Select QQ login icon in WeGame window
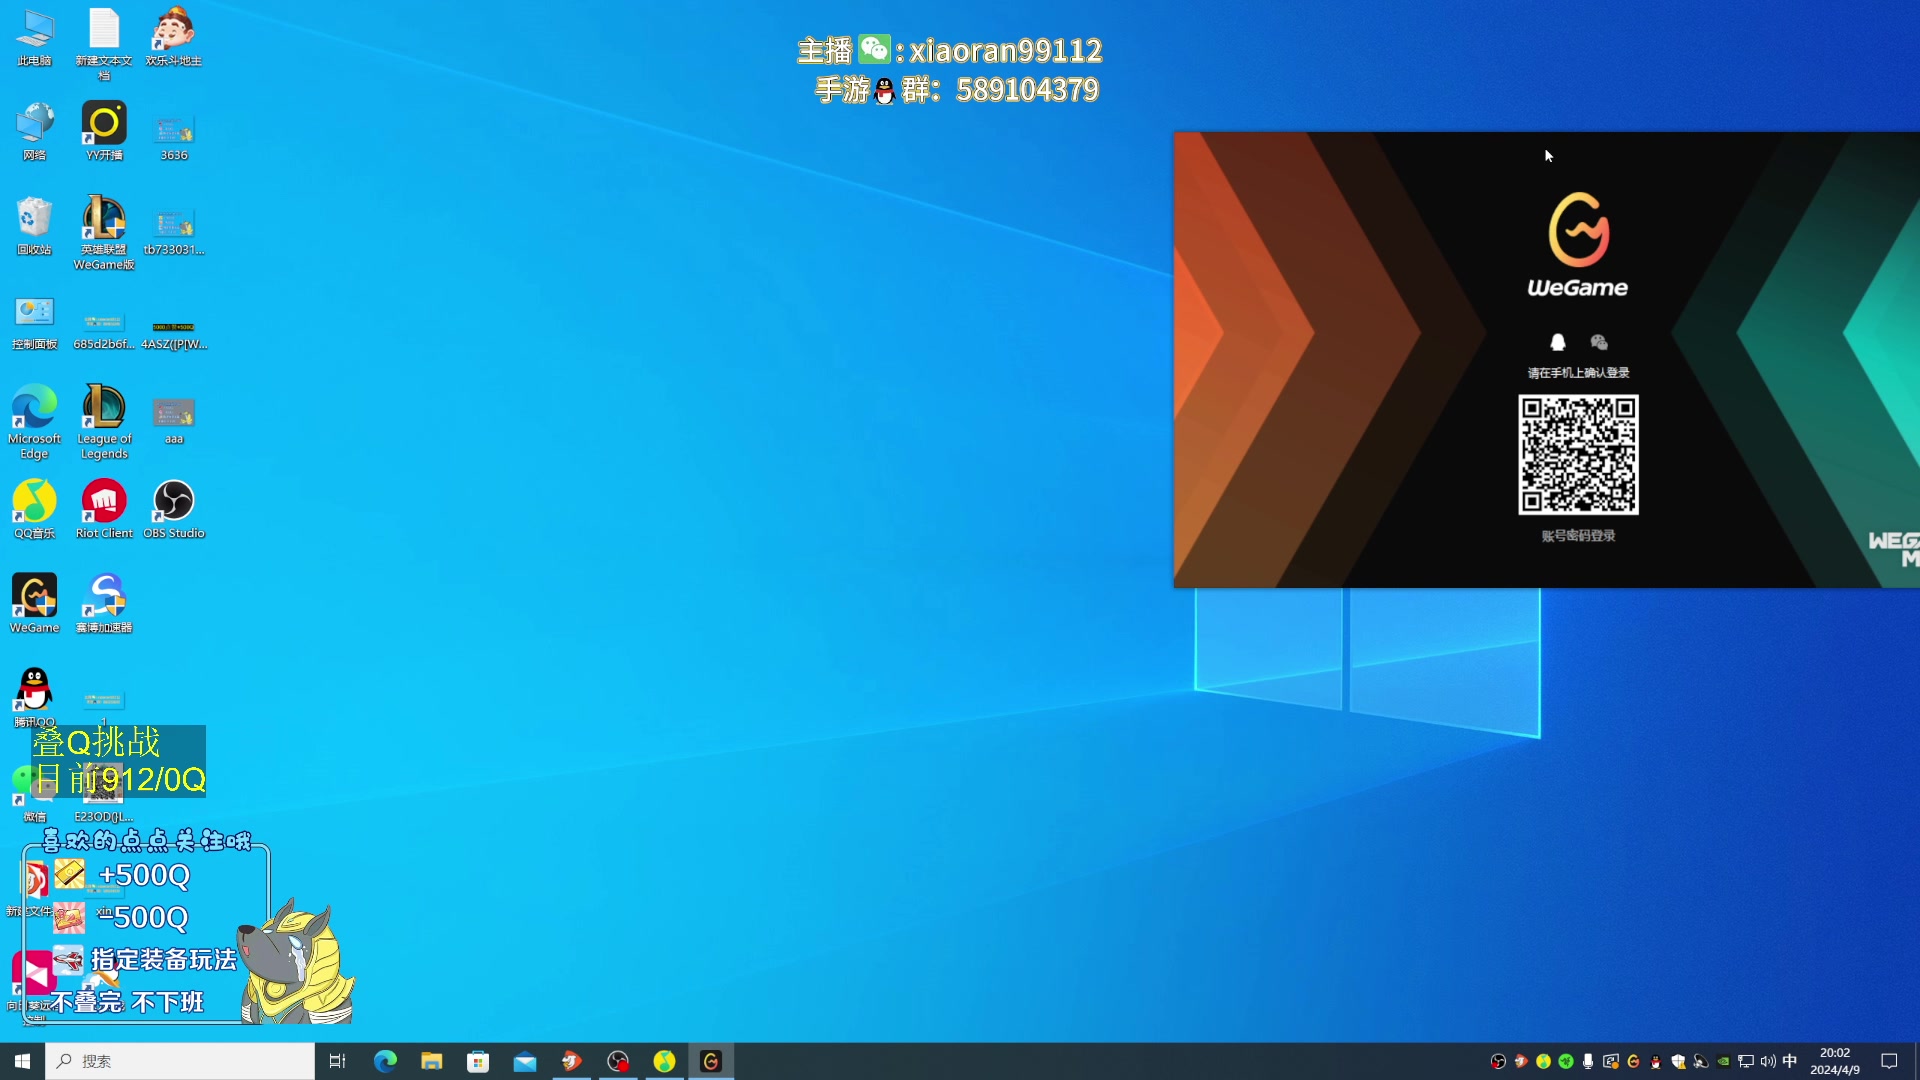This screenshot has width=1920, height=1080. click(1557, 343)
